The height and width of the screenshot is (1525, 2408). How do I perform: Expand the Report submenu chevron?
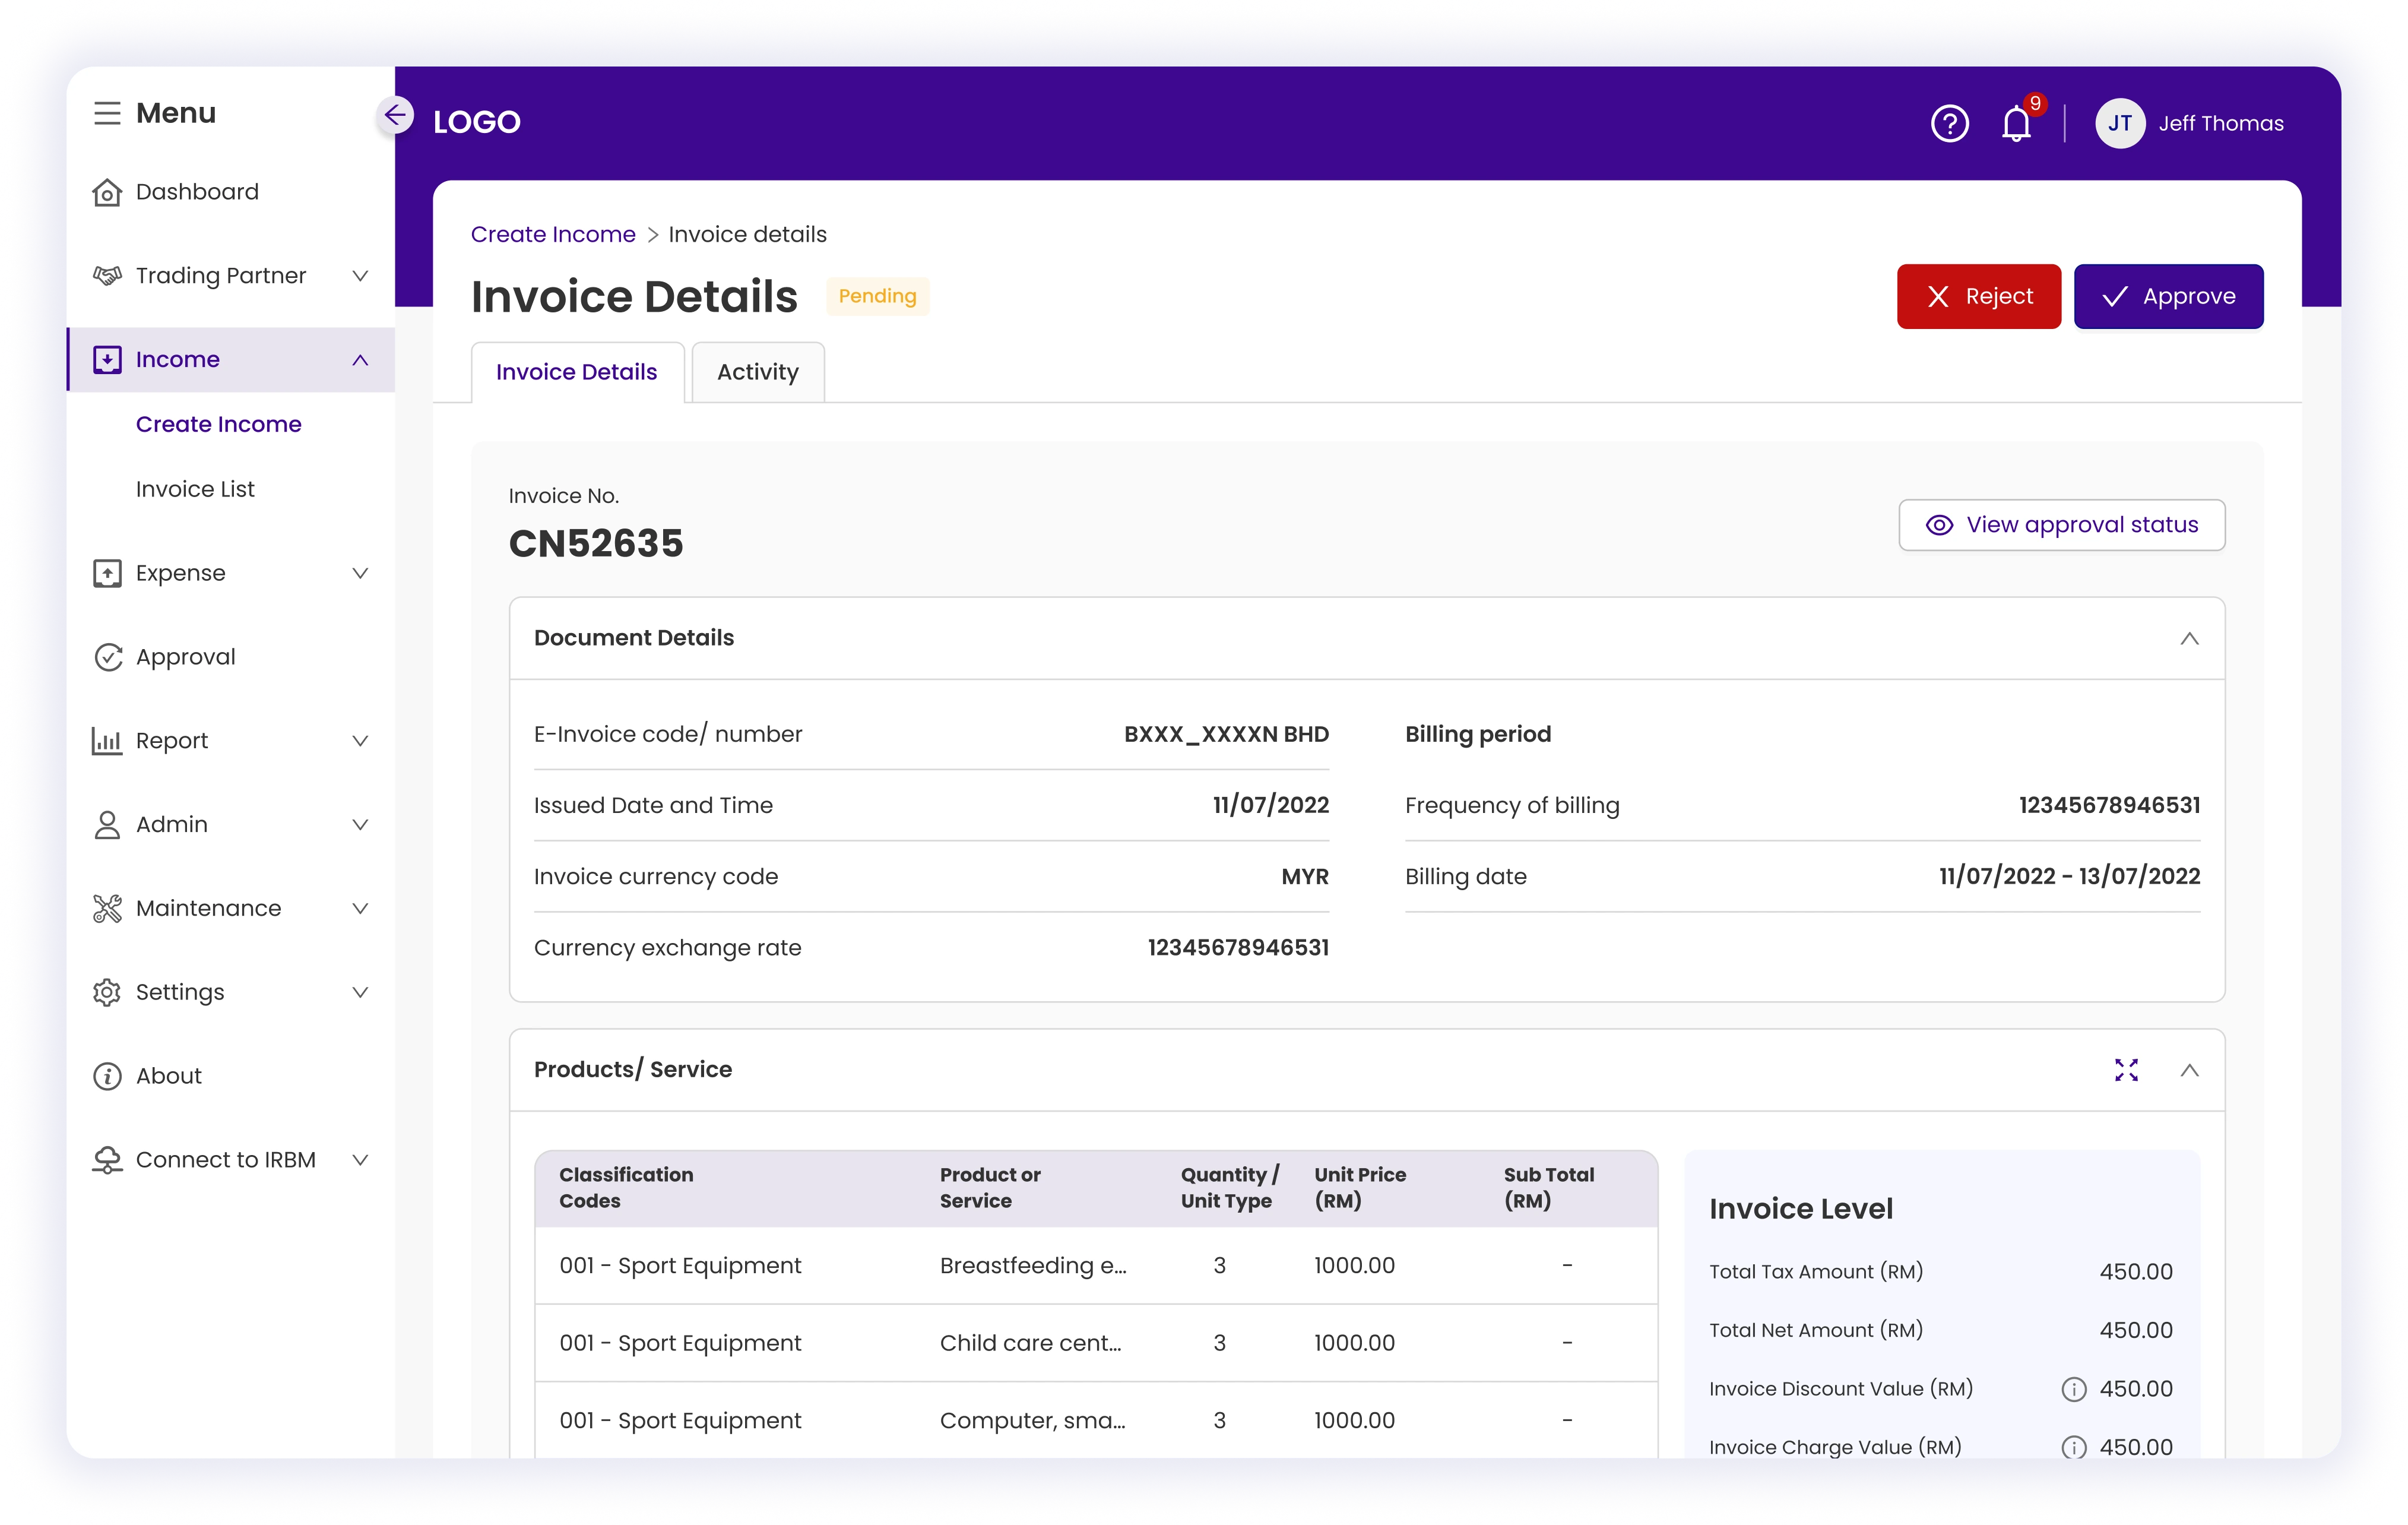360,741
